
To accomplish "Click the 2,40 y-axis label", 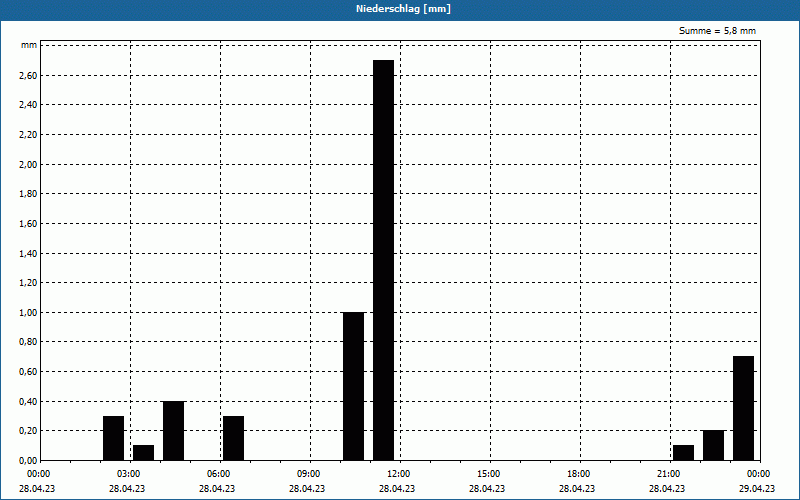I will point(28,105).
